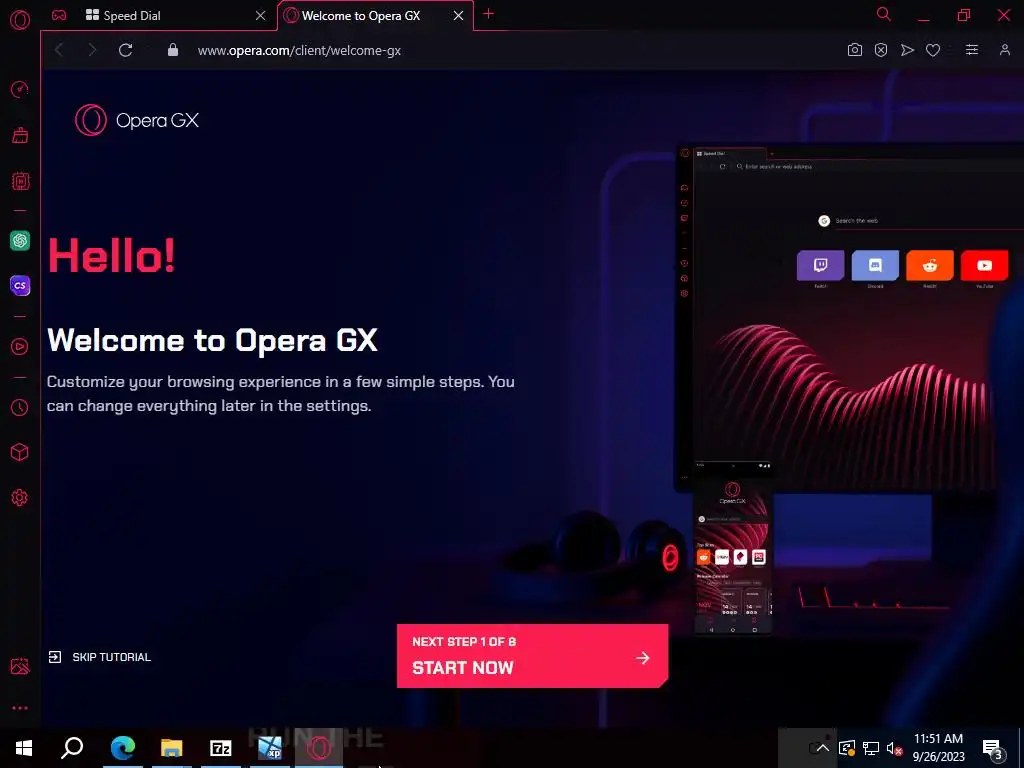Open the ad blocker shield icon
The width and height of the screenshot is (1024, 768).
pyautogui.click(x=881, y=50)
